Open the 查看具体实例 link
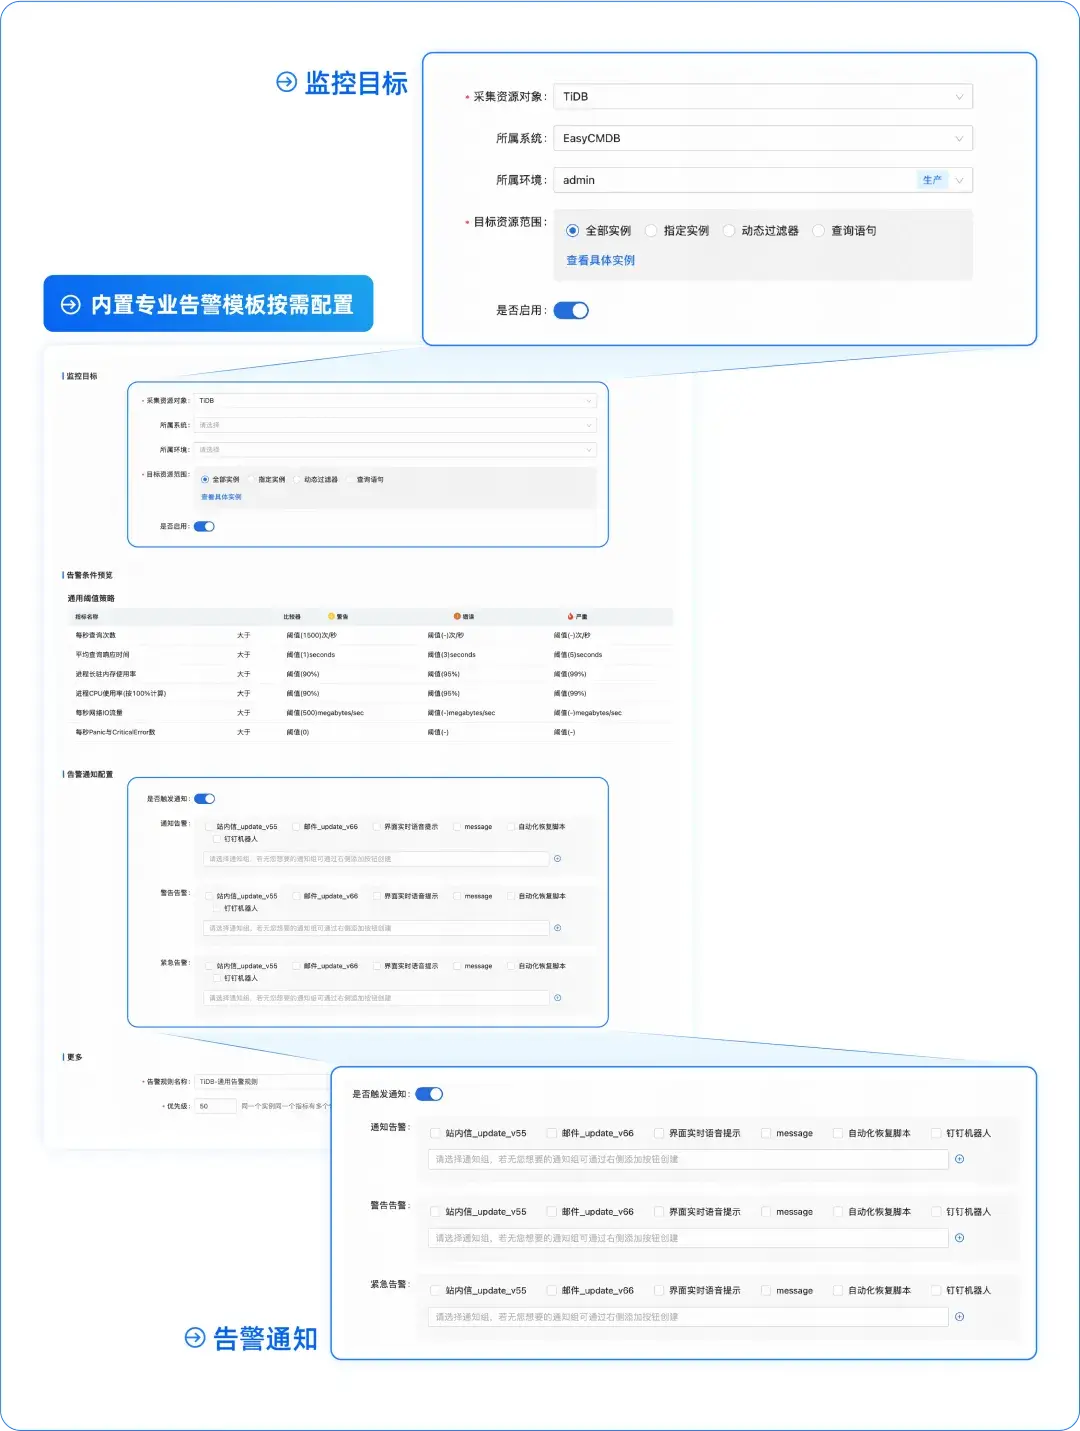 click(x=601, y=260)
